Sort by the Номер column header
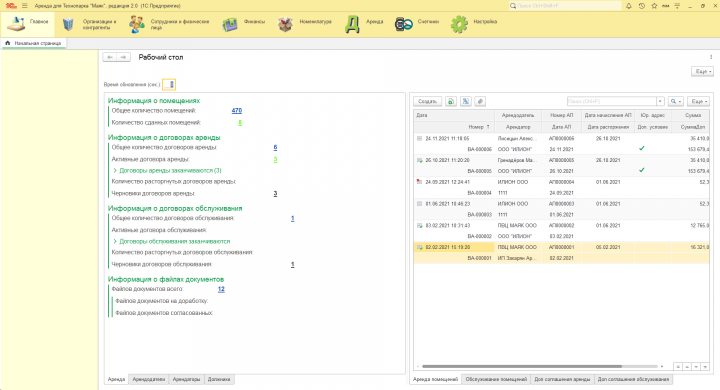Viewport: 720px width, 390px height. (478, 127)
